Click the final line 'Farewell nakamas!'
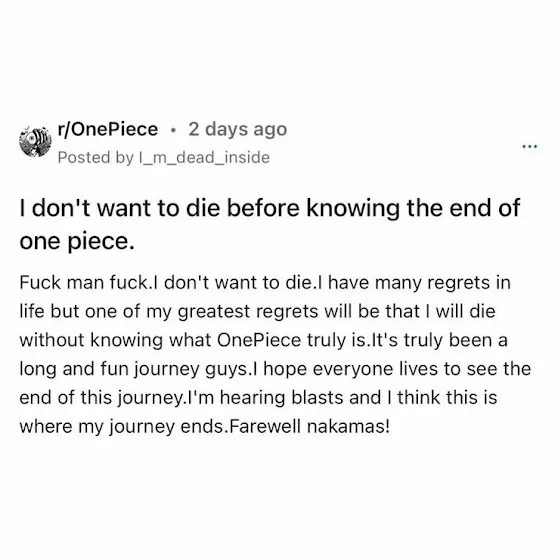 pos(309,426)
